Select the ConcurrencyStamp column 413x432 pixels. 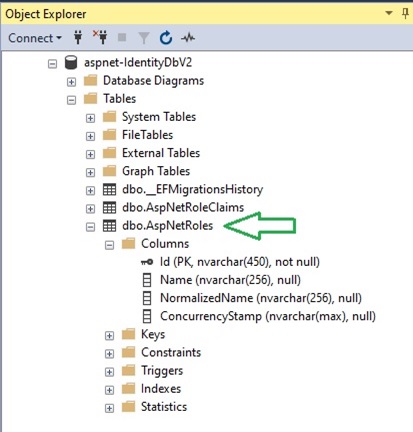point(259,316)
